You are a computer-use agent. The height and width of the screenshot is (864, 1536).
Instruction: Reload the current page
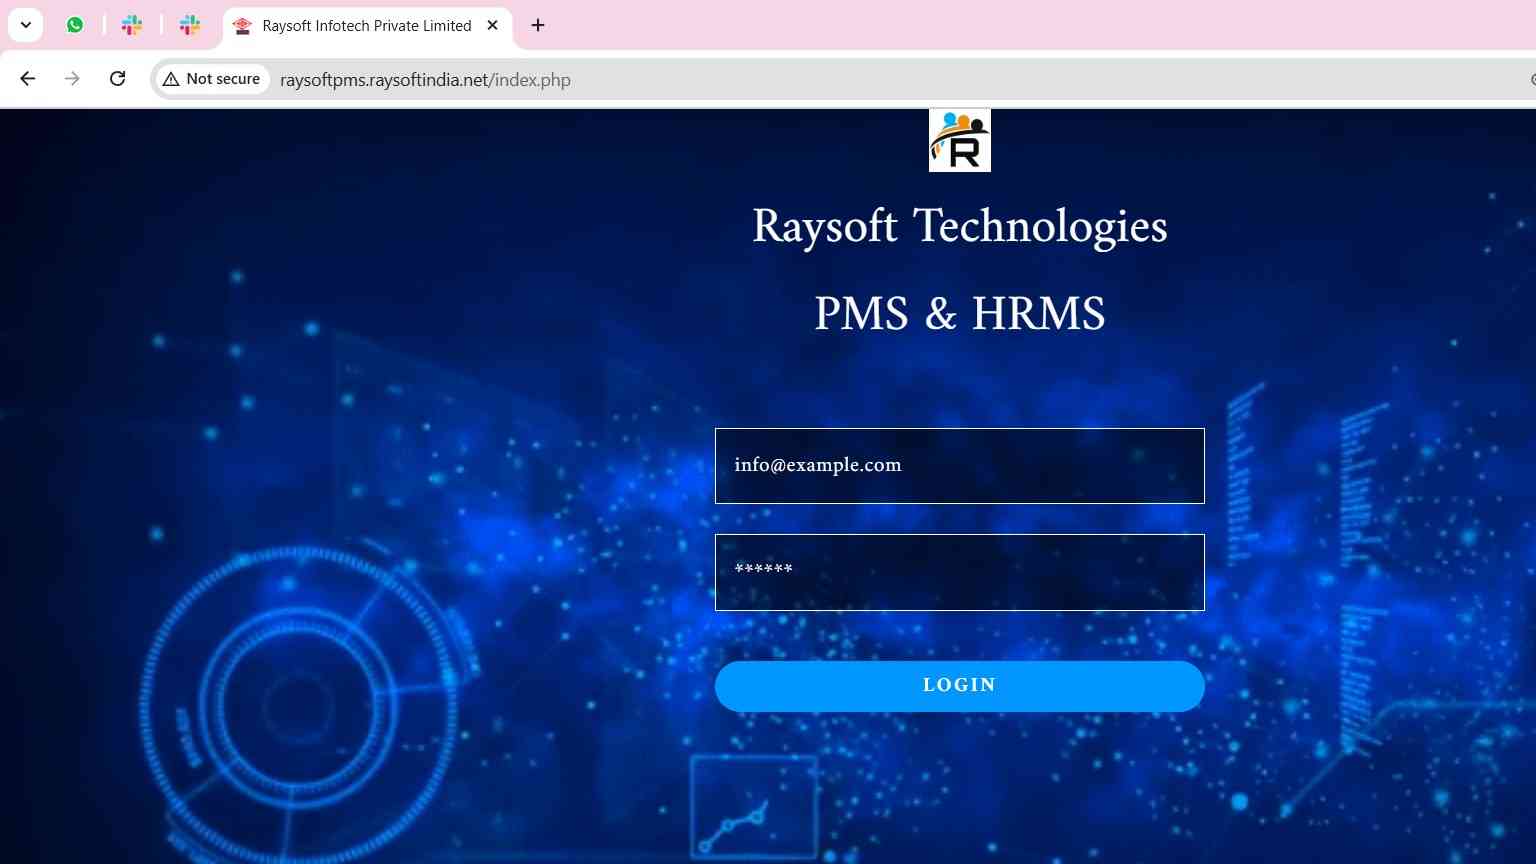point(117,79)
